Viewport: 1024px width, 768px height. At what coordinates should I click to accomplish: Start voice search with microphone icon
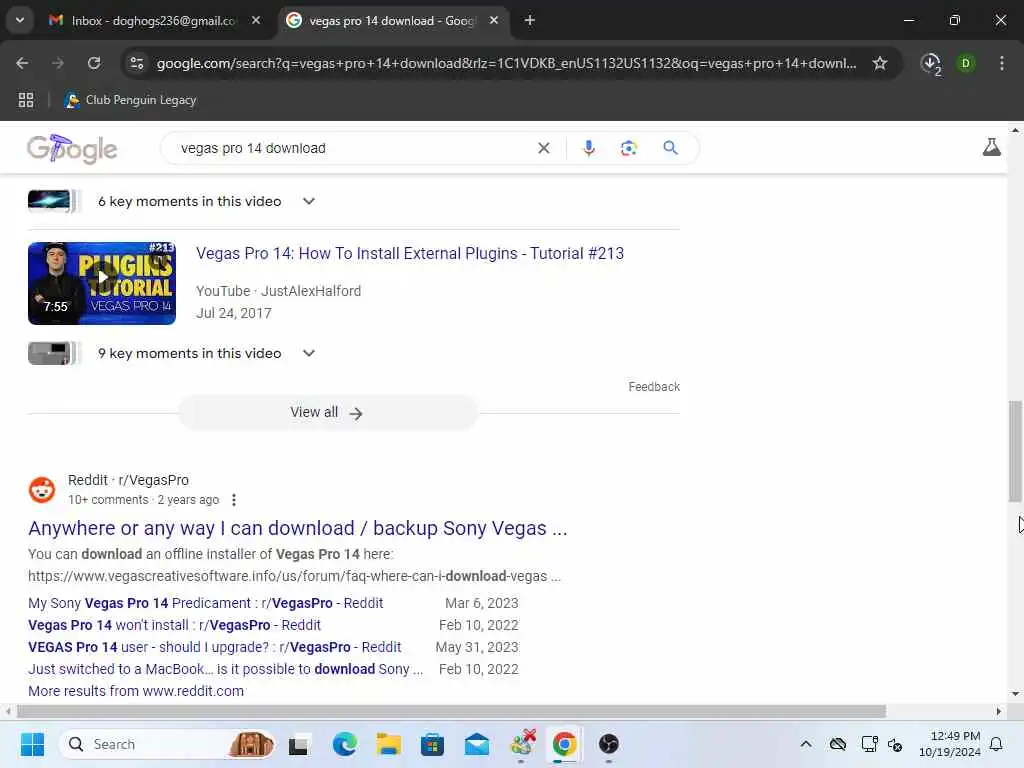(x=588, y=148)
